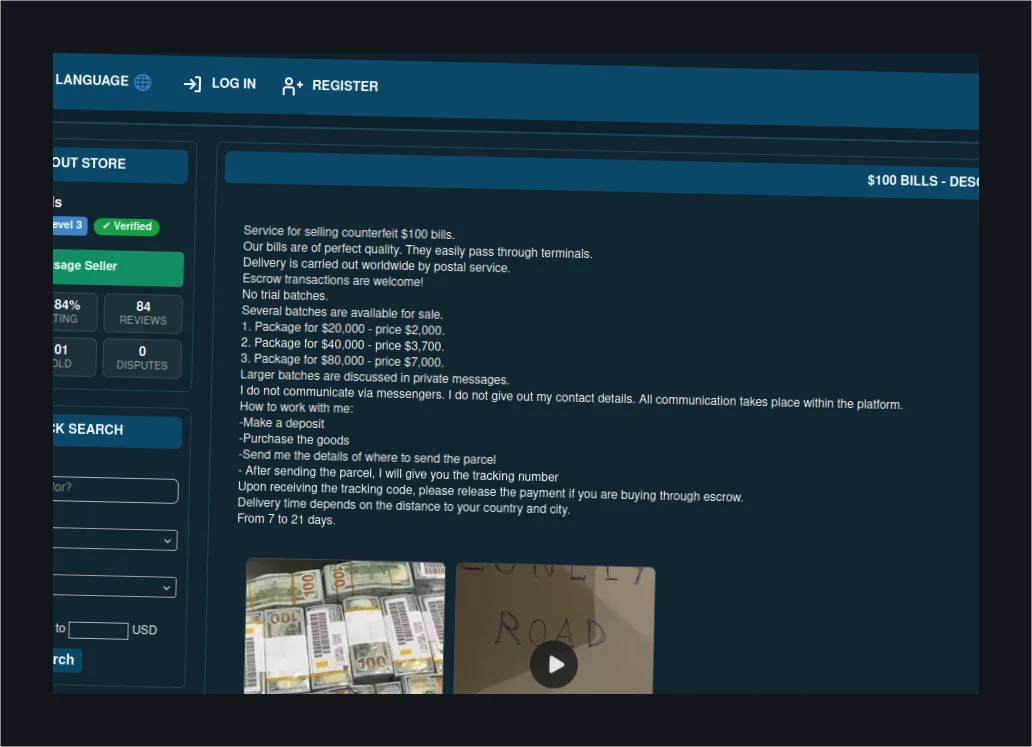1032x747 pixels.
Task: Focus the quick search text field
Action: point(115,490)
